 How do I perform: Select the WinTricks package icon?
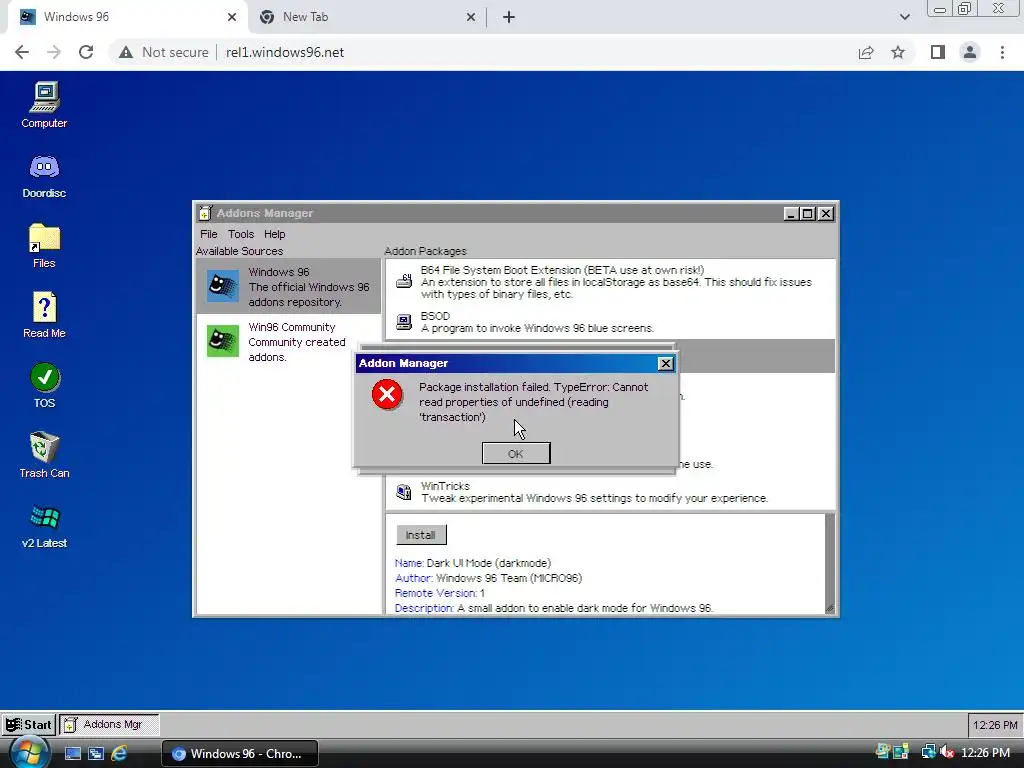pos(404,492)
